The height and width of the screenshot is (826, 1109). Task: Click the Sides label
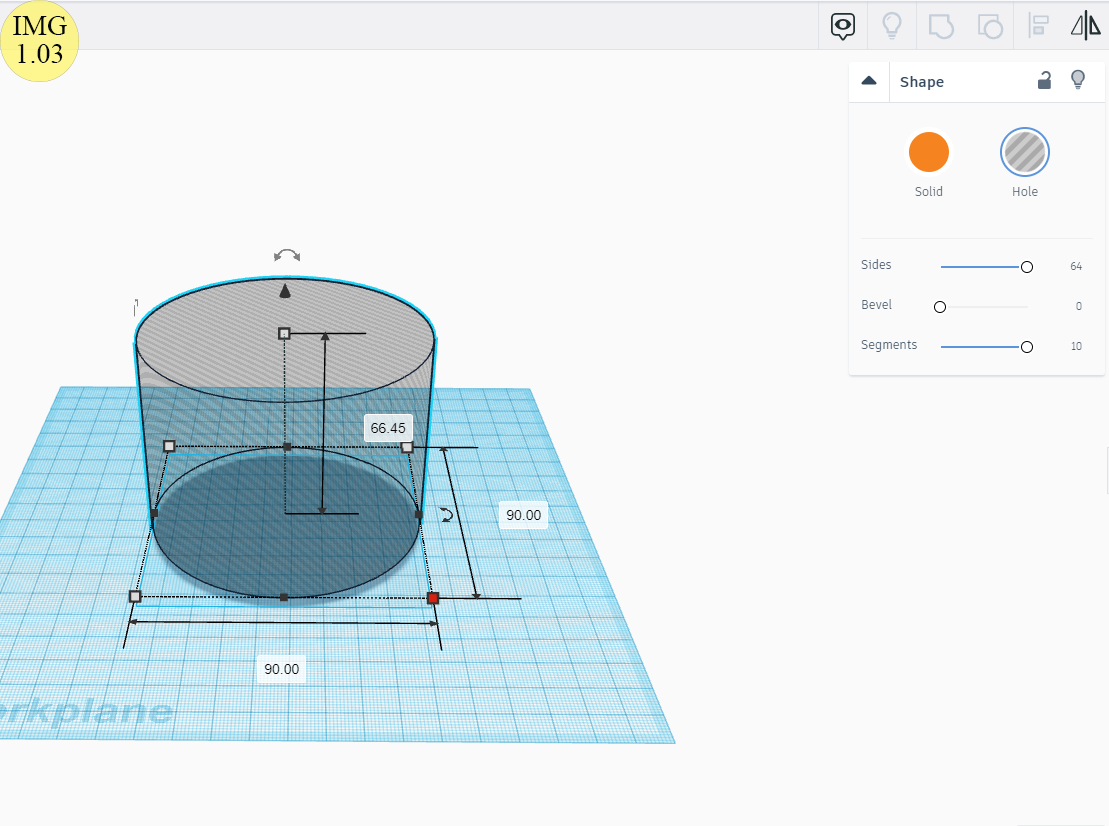[876, 264]
